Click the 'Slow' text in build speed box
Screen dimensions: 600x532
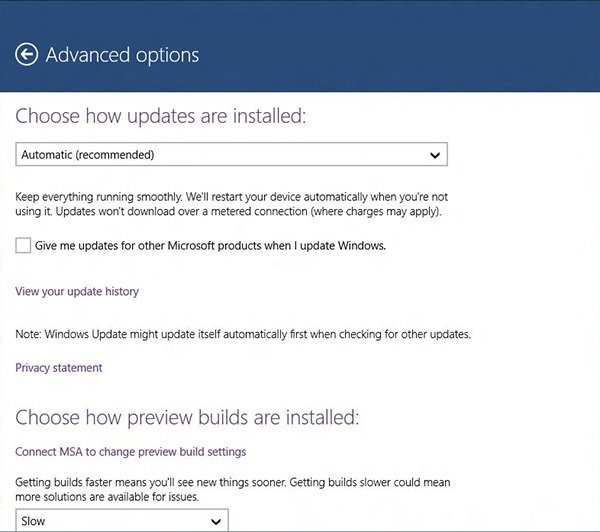click(x=33, y=521)
